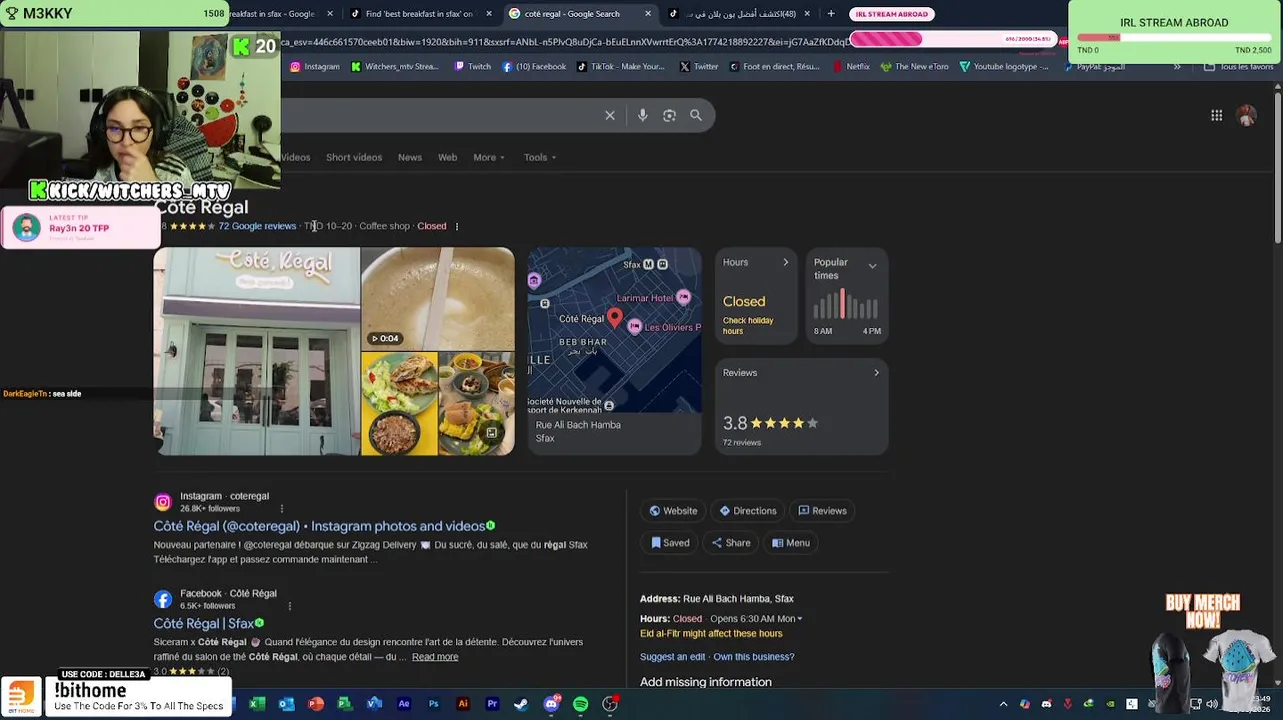The width and height of the screenshot is (1283, 720).
Task: Switch to the Short videos tab
Action: tap(354, 158)
